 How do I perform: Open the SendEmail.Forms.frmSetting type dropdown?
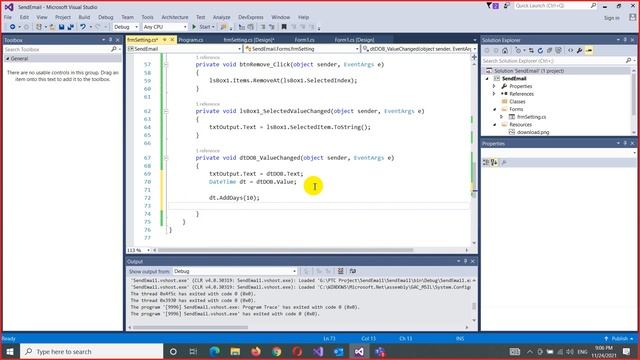[302, 49]
